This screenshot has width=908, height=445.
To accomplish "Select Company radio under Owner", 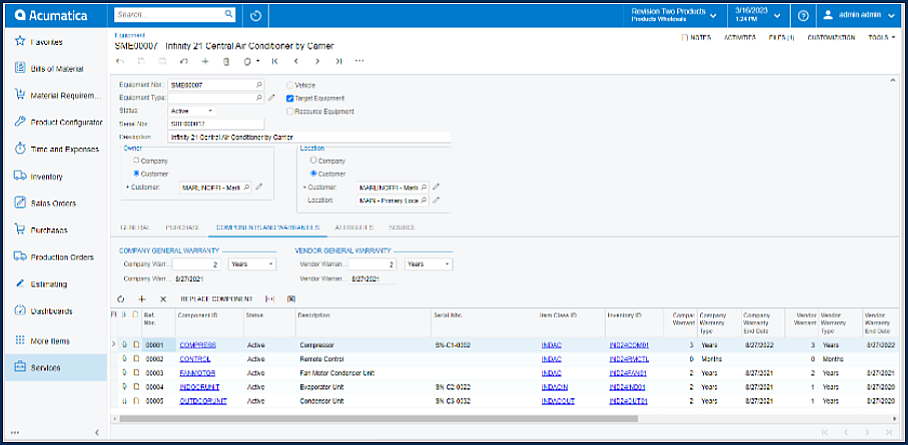I will 136,161.
